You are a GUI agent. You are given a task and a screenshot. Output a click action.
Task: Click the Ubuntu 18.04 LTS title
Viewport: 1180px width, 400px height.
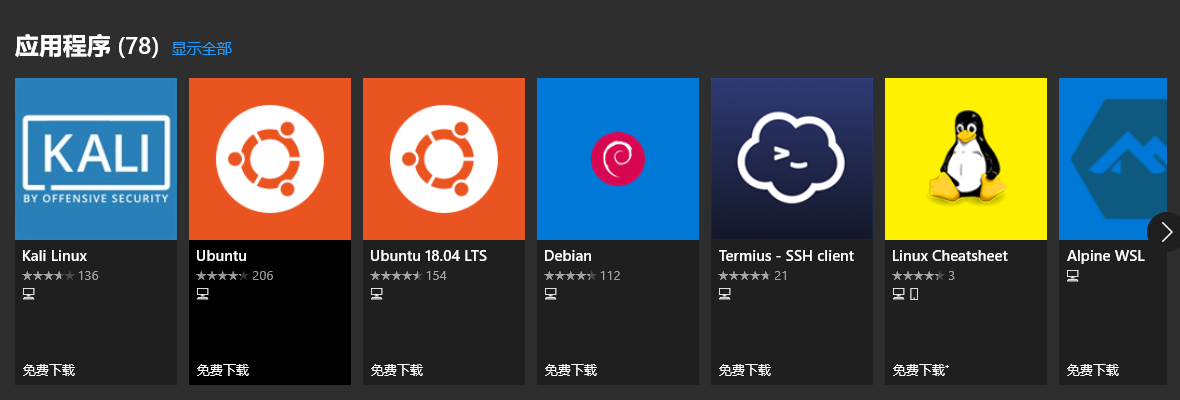[x=428, y=256]
